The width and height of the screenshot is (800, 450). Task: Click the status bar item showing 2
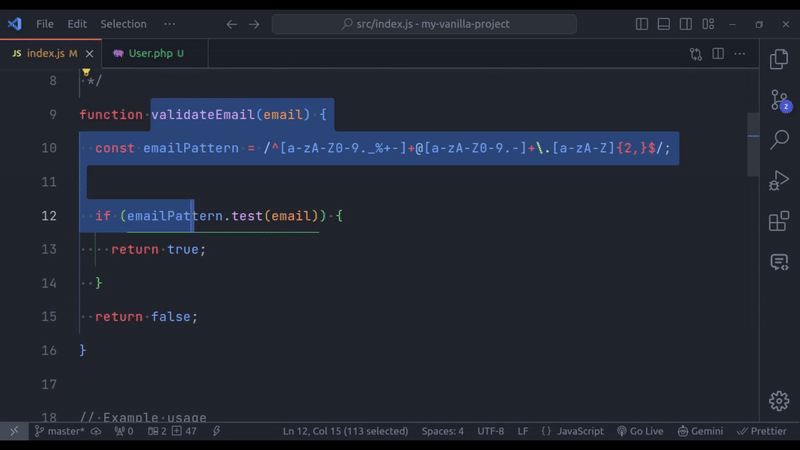(x=157, y=431)
